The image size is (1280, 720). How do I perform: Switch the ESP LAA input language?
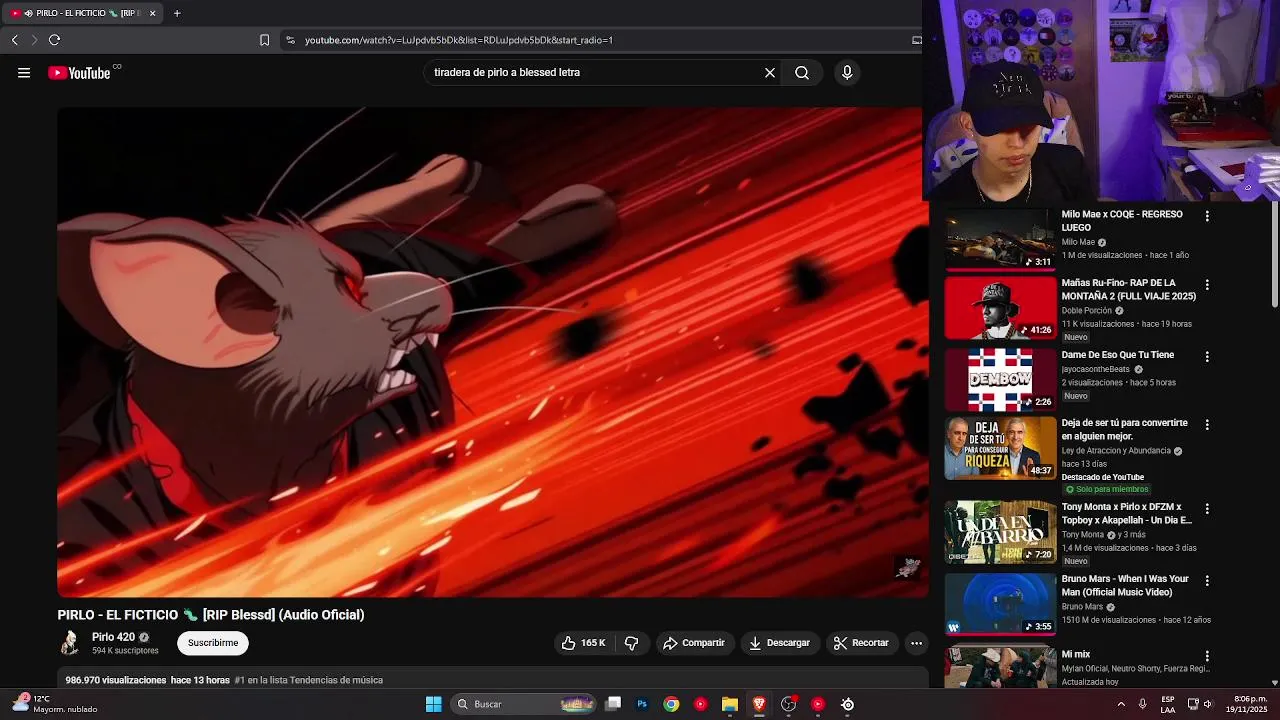coord(1168,704)
